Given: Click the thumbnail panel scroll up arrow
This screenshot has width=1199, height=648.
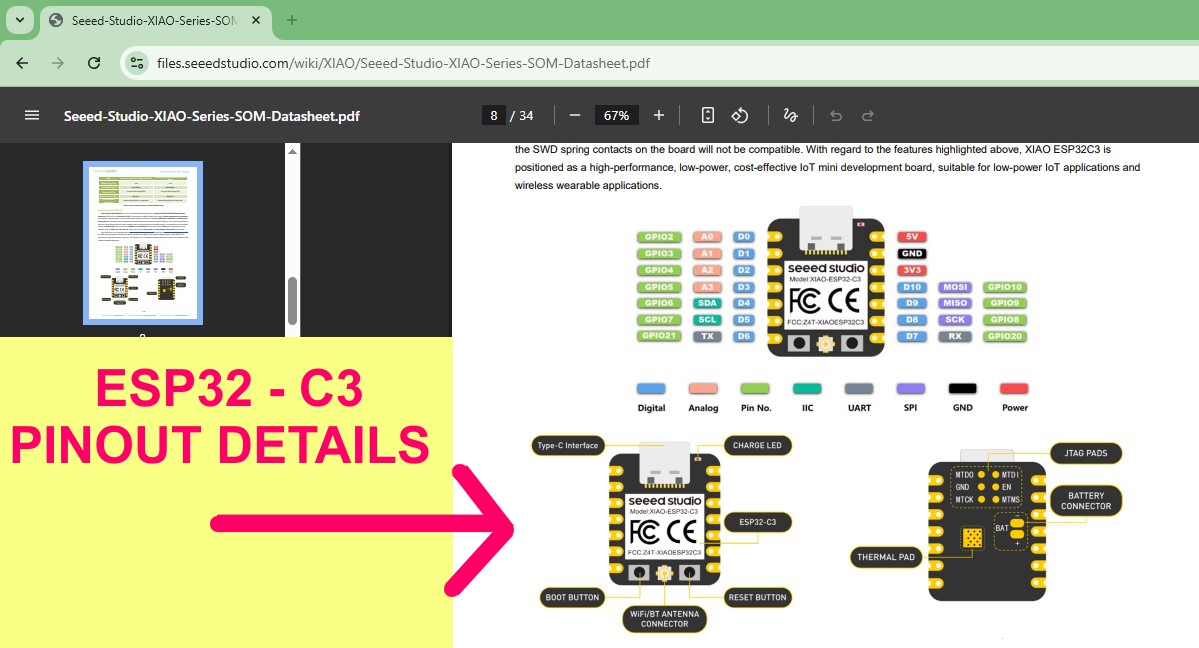Looking at the screenshot, I should click(292, 151).
